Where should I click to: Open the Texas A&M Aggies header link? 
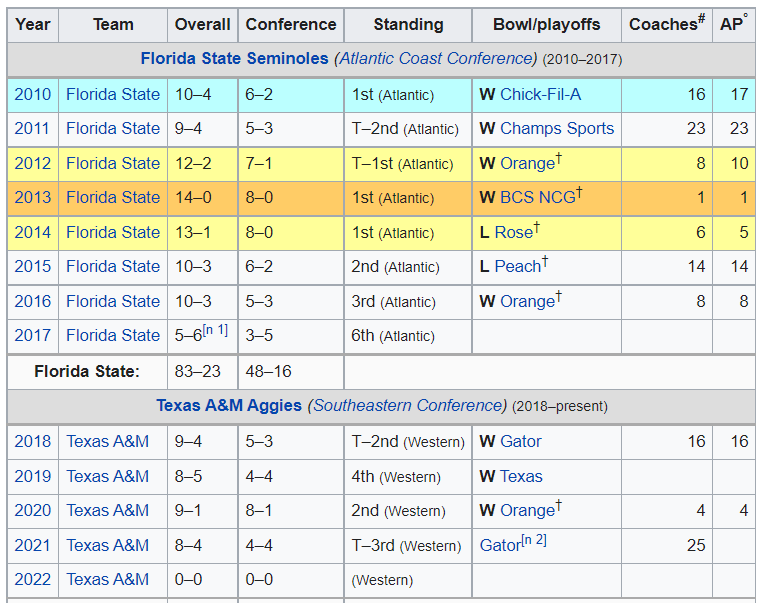pyautogui.click(x=229, y=406)
